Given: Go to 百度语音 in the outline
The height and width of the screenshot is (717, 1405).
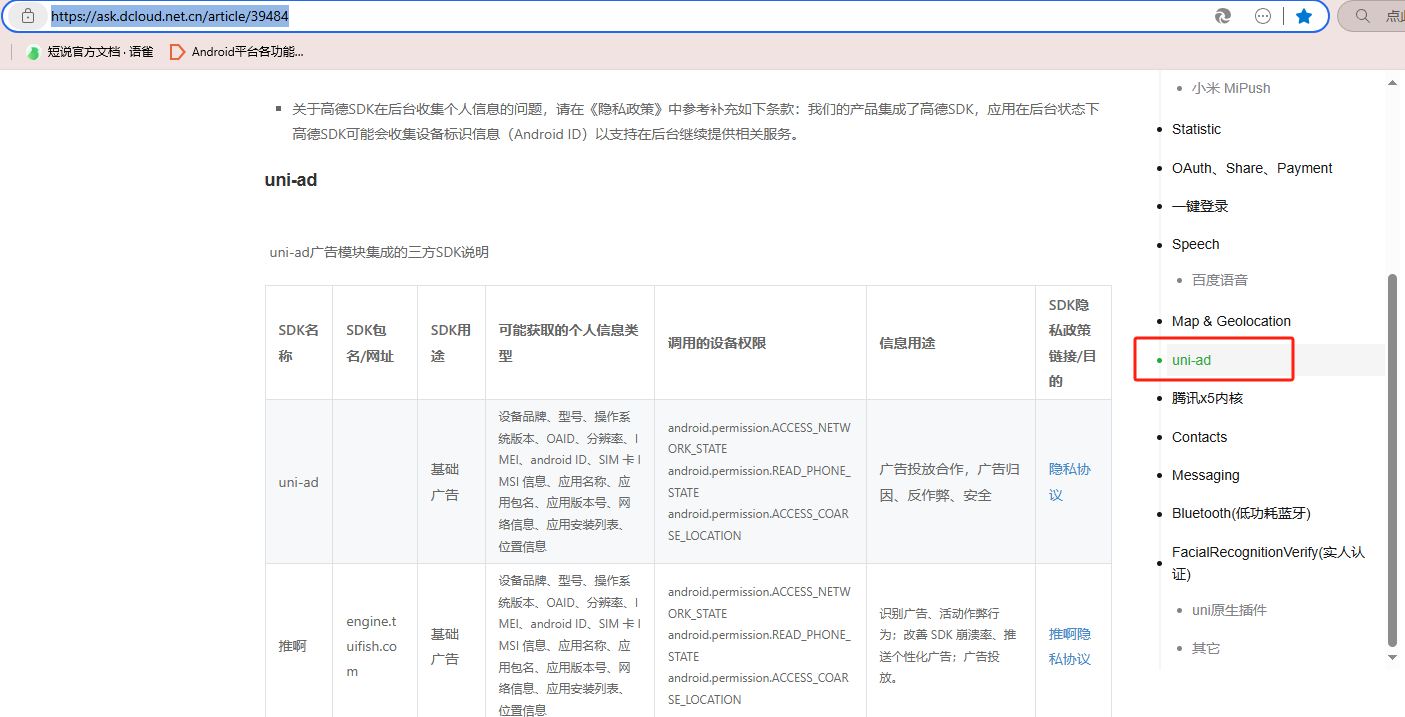Looking at the screenshot, I should (1220, 280).
